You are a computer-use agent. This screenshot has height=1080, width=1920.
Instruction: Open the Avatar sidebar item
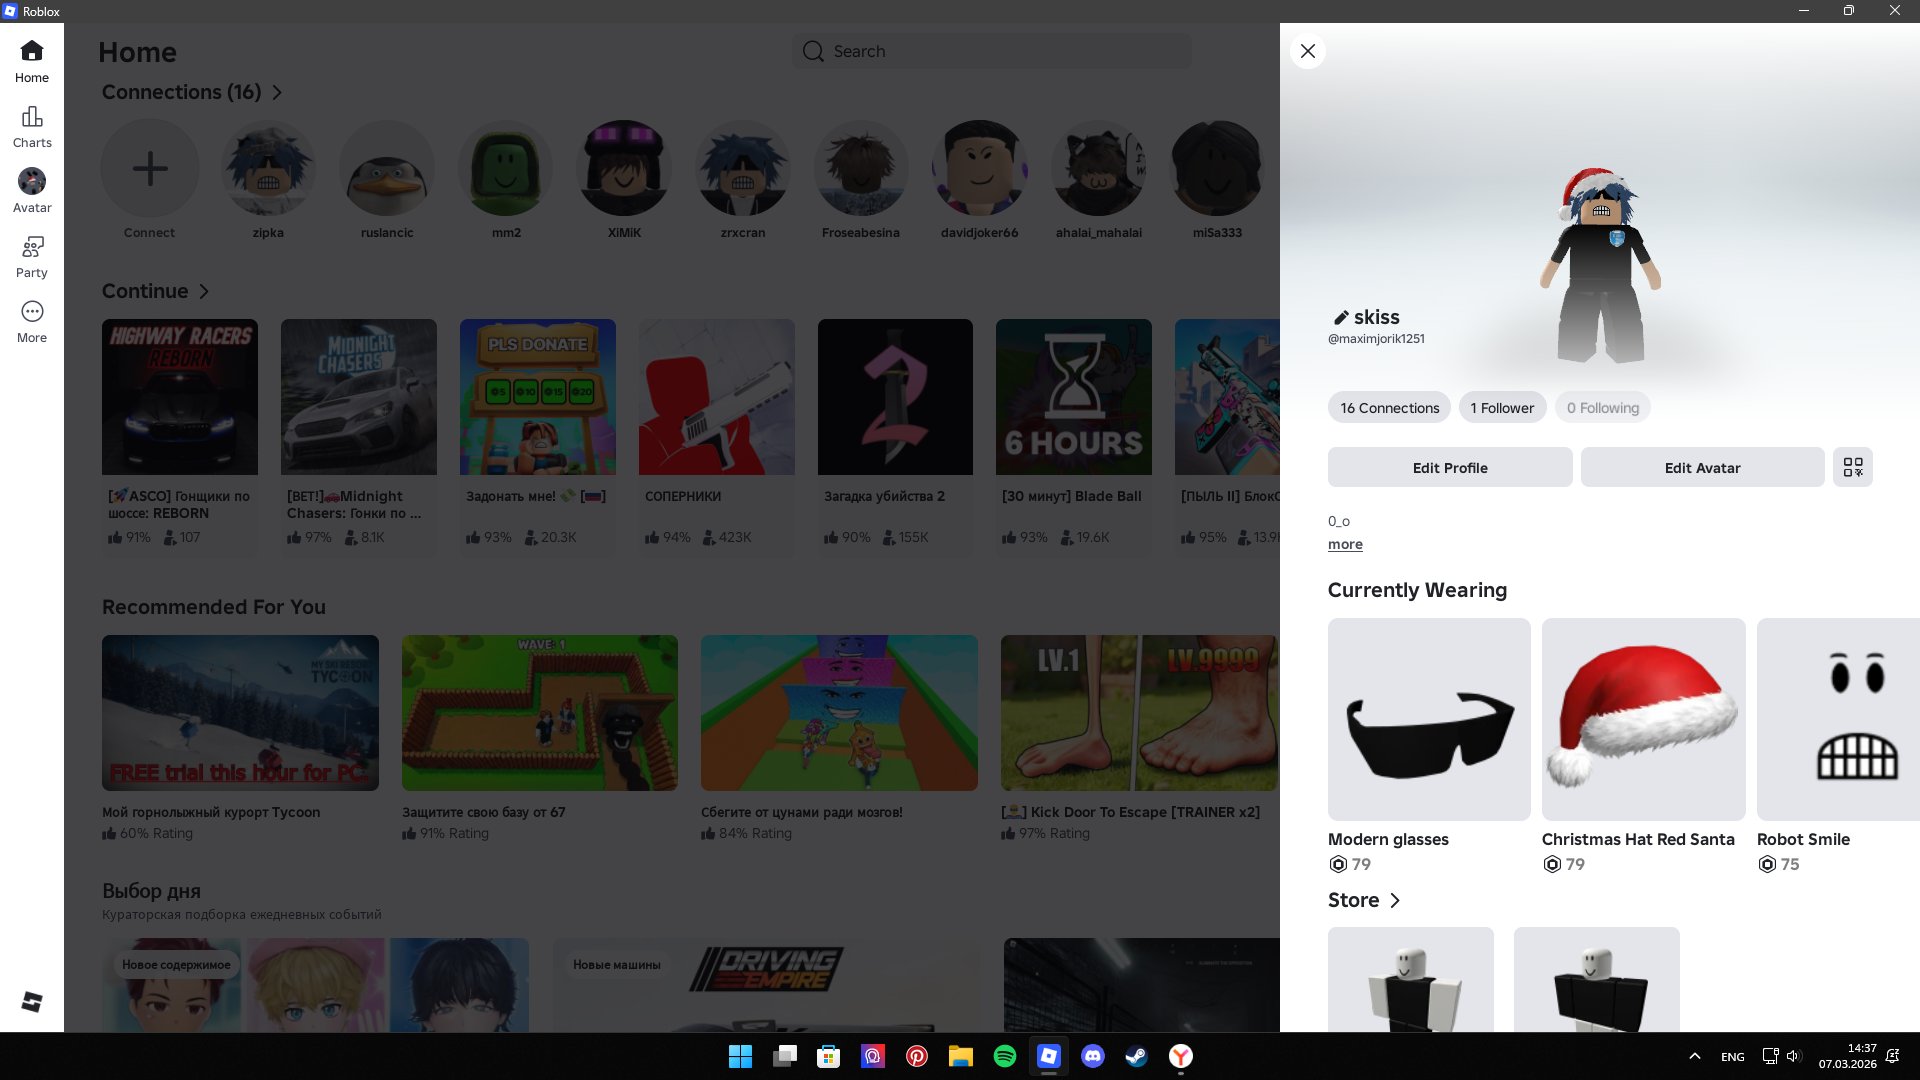coord(32,191)
